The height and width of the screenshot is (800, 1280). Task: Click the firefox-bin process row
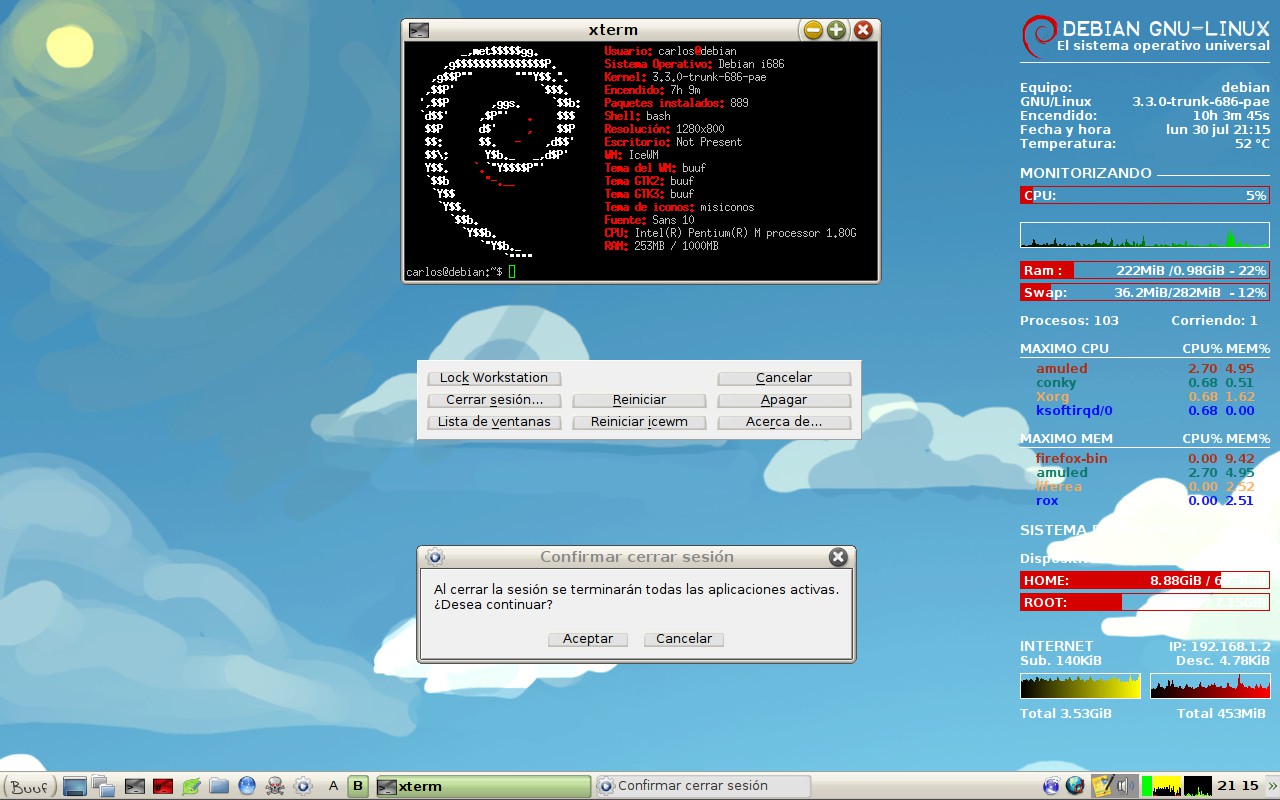(x=1145, y=459)
